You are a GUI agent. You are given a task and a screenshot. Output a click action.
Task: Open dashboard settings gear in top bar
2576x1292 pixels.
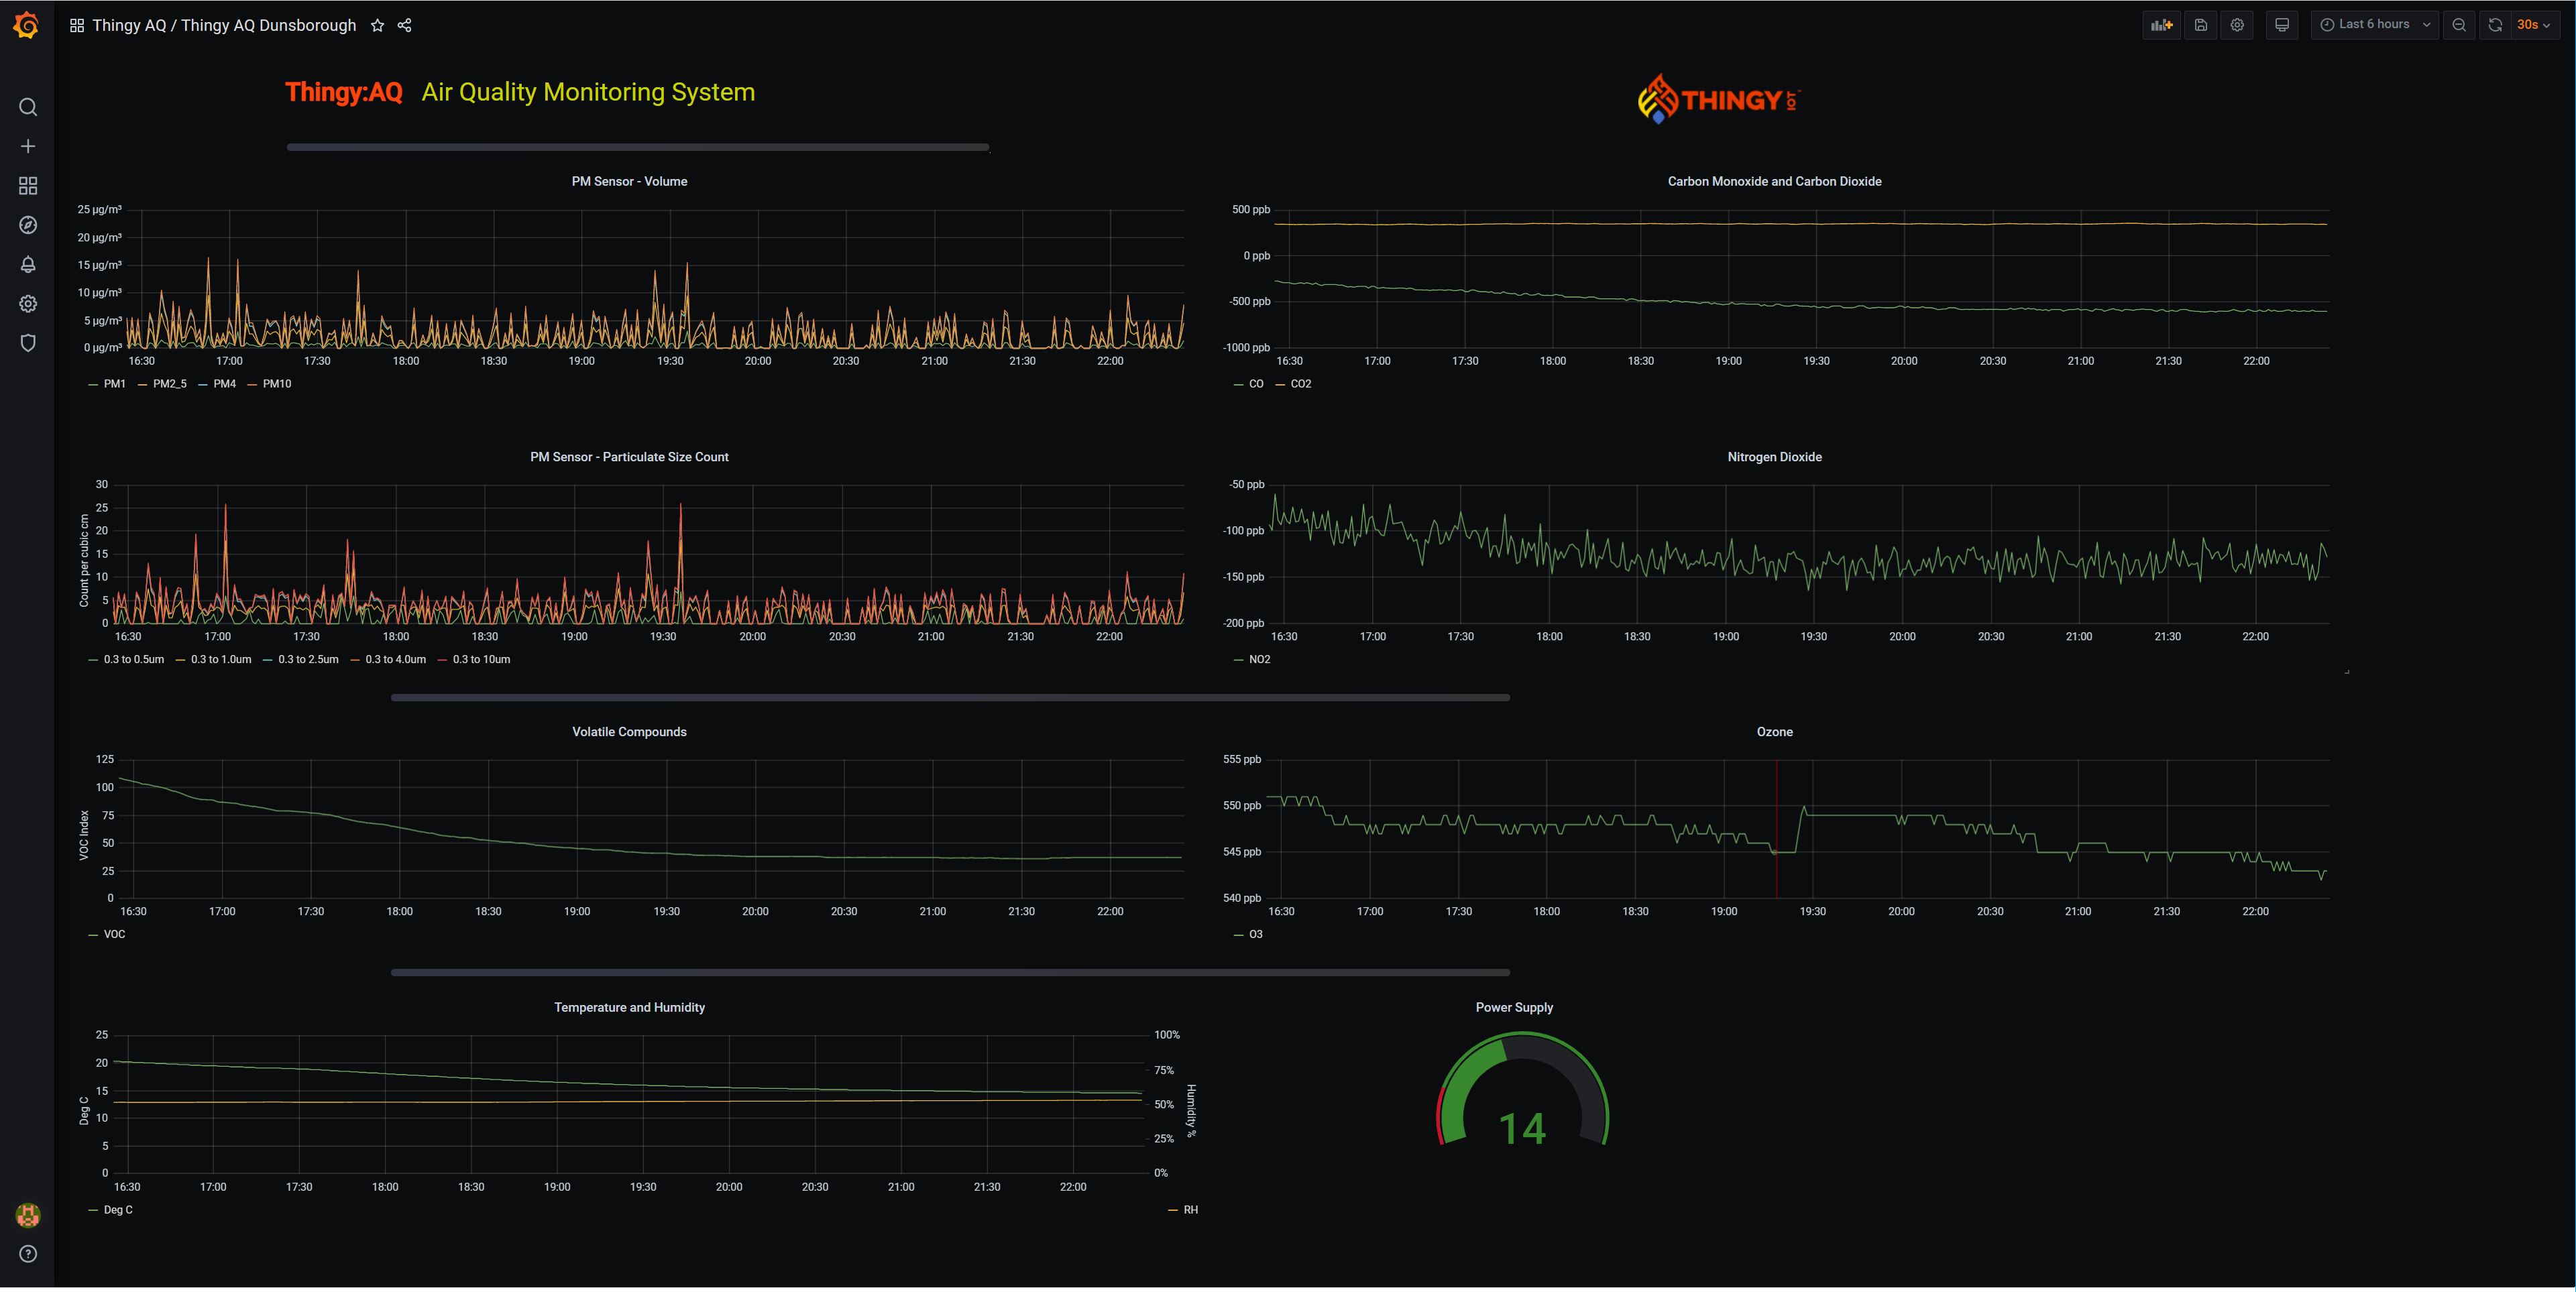tap(2237, 25)
